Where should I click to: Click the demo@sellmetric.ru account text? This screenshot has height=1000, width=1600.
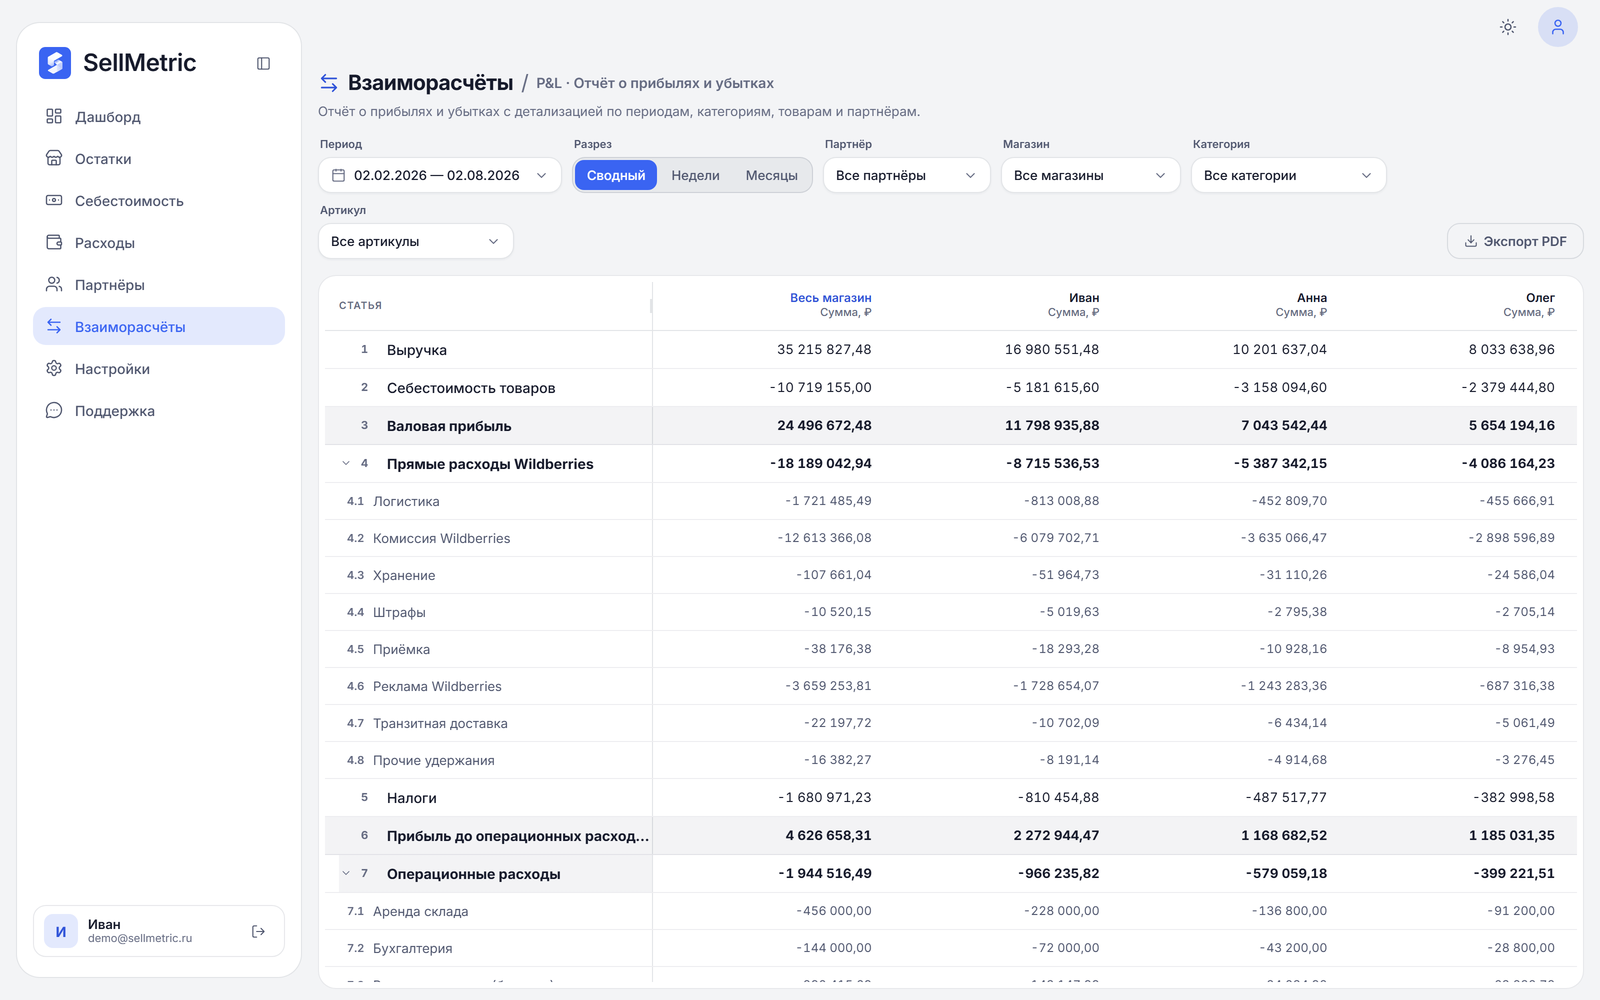[140, 939]
